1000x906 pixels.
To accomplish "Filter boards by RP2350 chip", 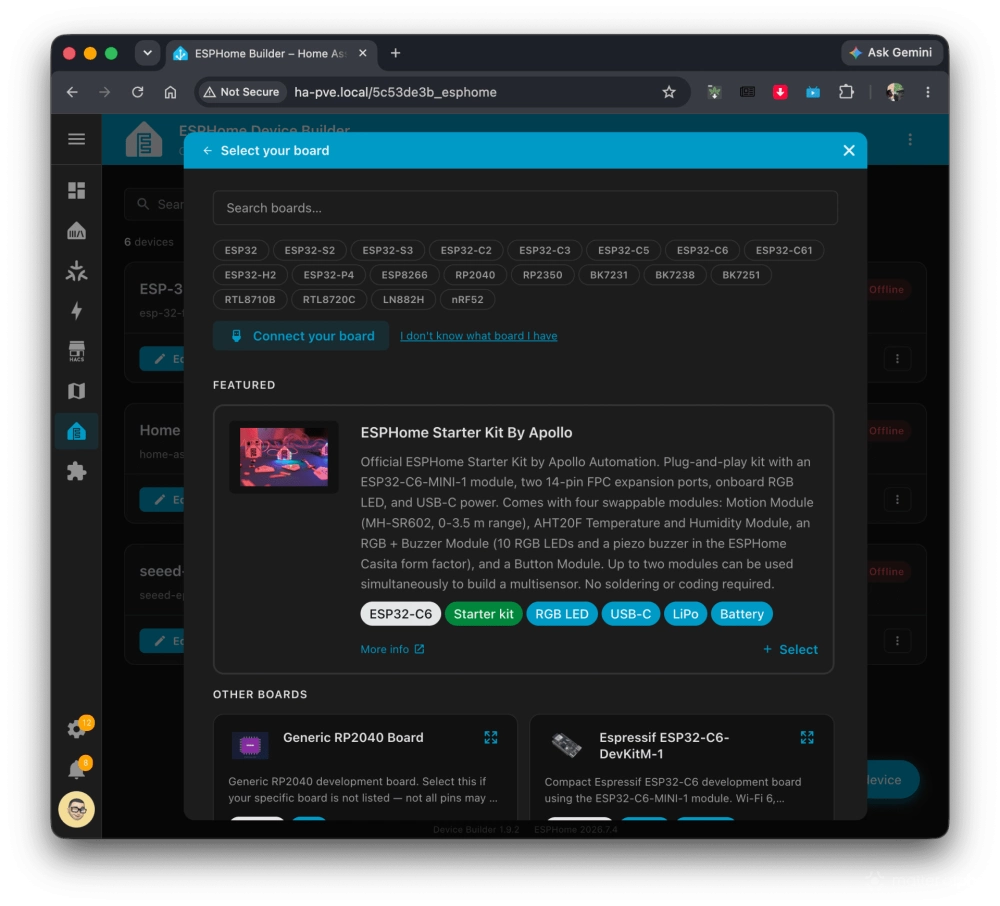I will [x=542, y=275].
